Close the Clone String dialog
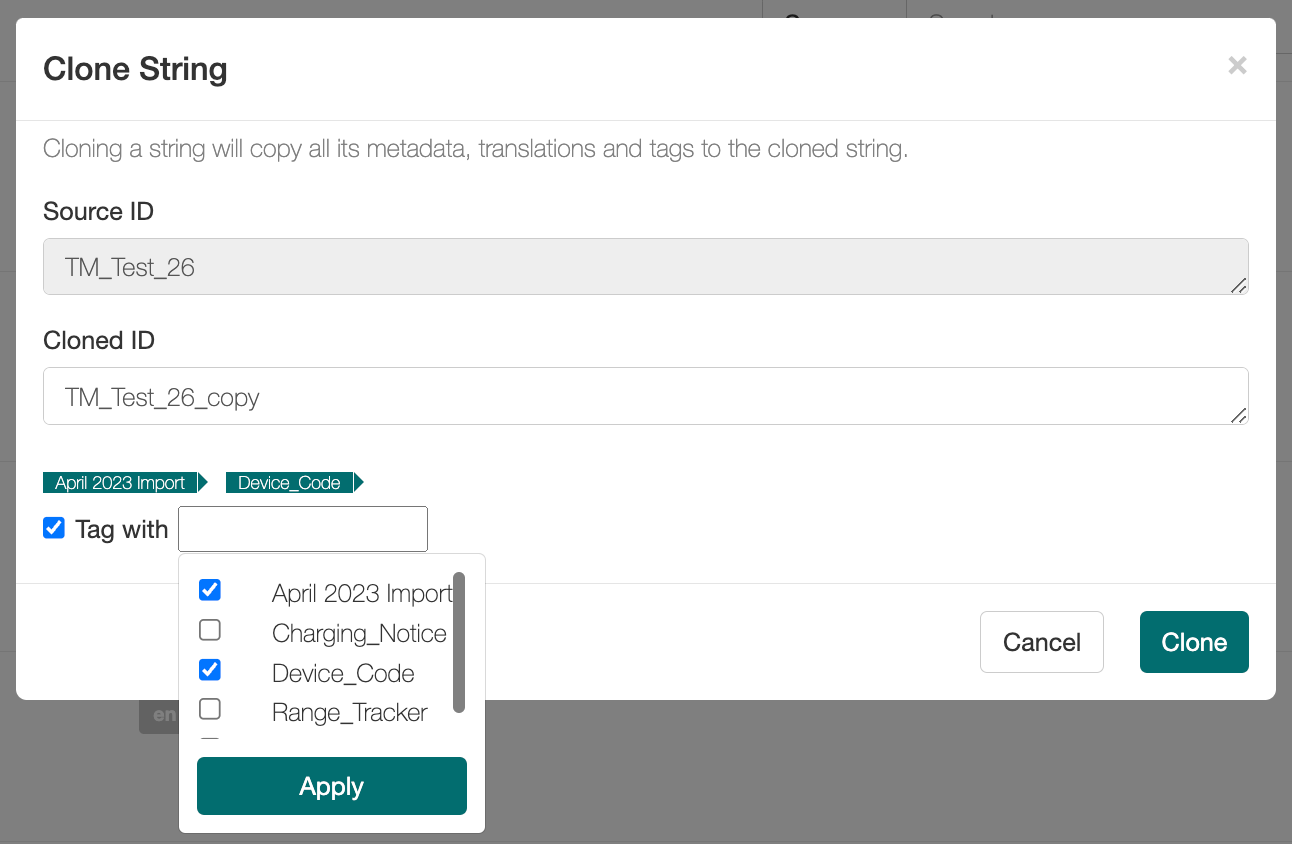 point(1237,65)
